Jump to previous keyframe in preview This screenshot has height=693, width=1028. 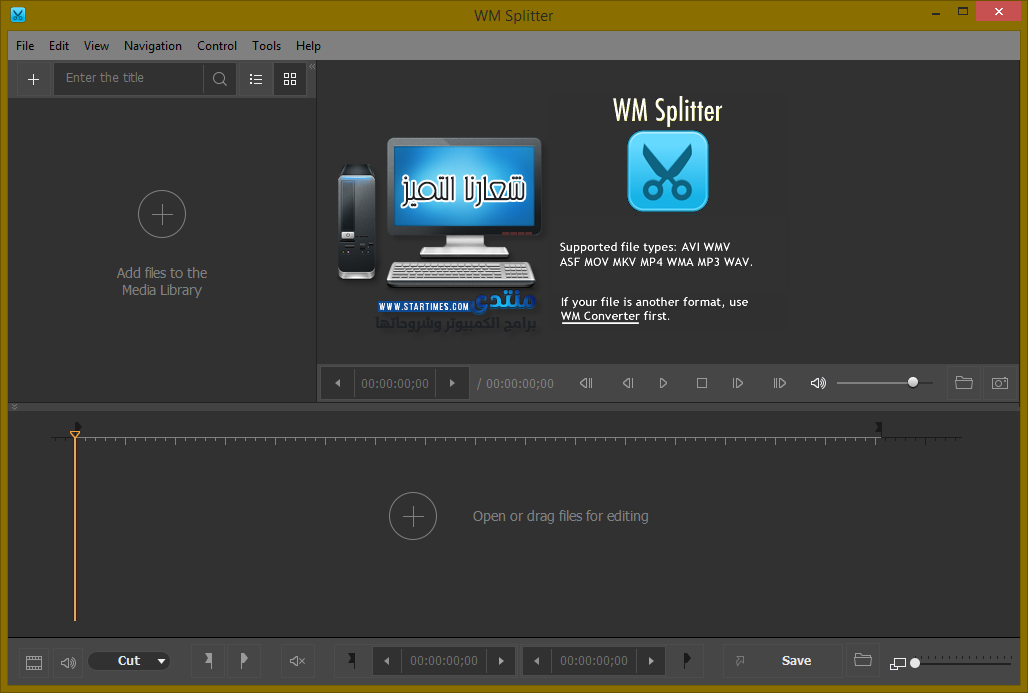[x=586, y=384]
